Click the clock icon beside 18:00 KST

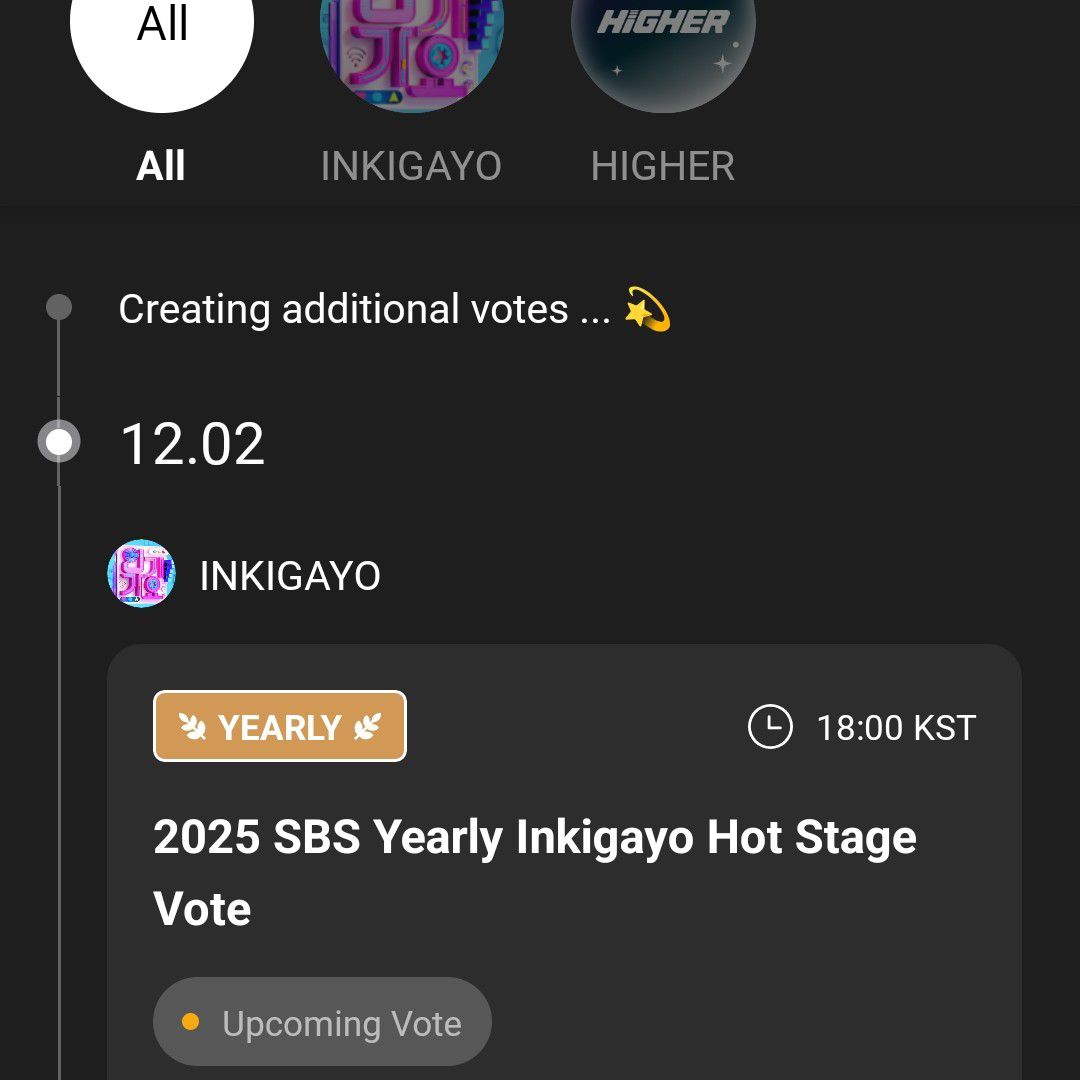coord(770,727)
